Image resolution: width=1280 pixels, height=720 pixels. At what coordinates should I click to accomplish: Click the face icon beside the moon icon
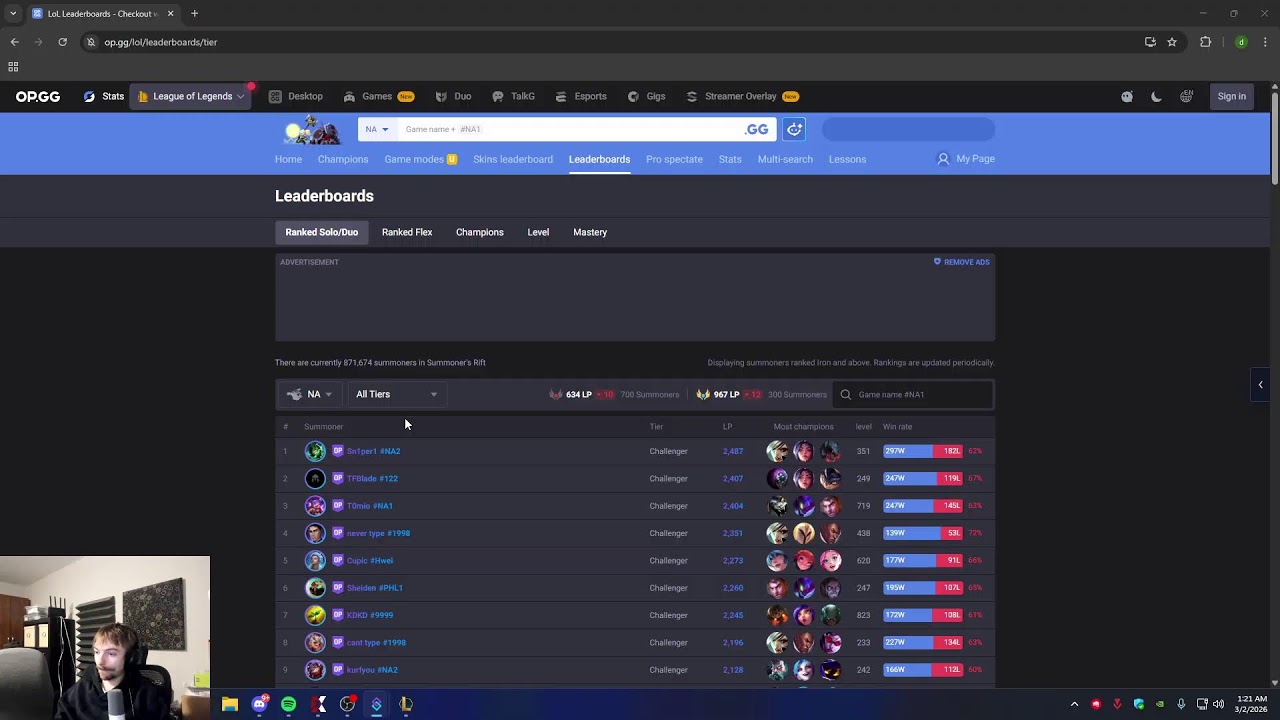point(1127,96)
